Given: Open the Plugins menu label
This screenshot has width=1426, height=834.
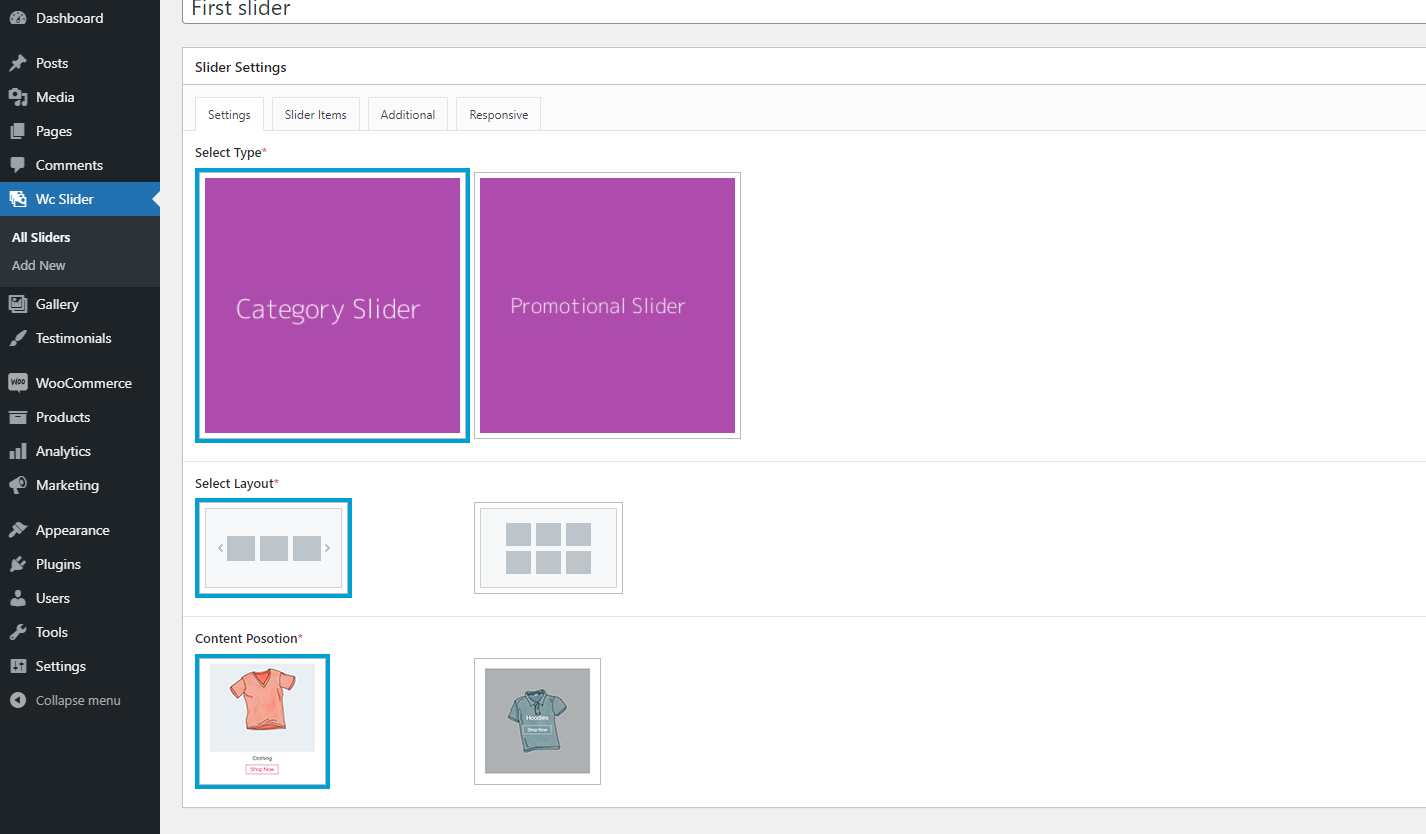Looking at the screenshot, I should pos(58,564).
